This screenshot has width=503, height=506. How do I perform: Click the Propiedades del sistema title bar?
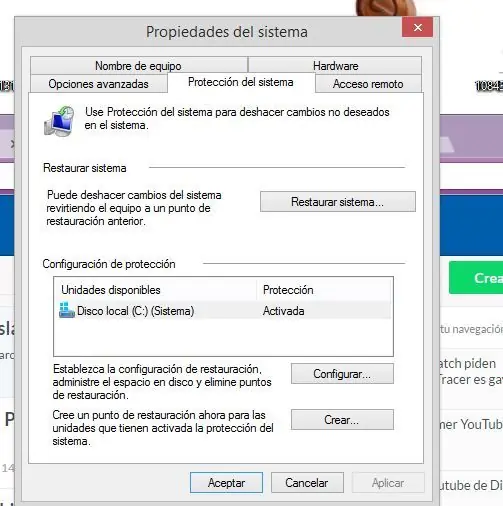(227, 32)
